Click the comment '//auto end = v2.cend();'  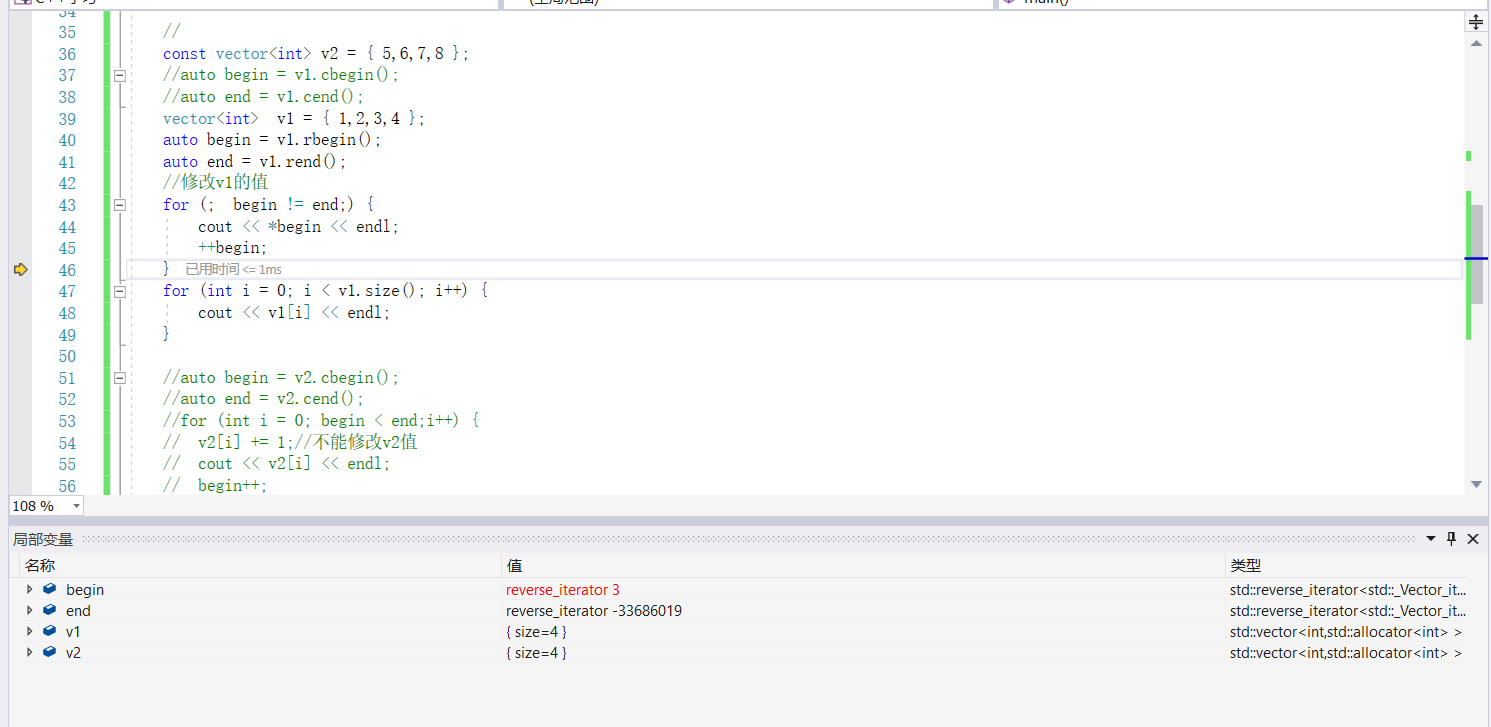click(x=264, y=399)
